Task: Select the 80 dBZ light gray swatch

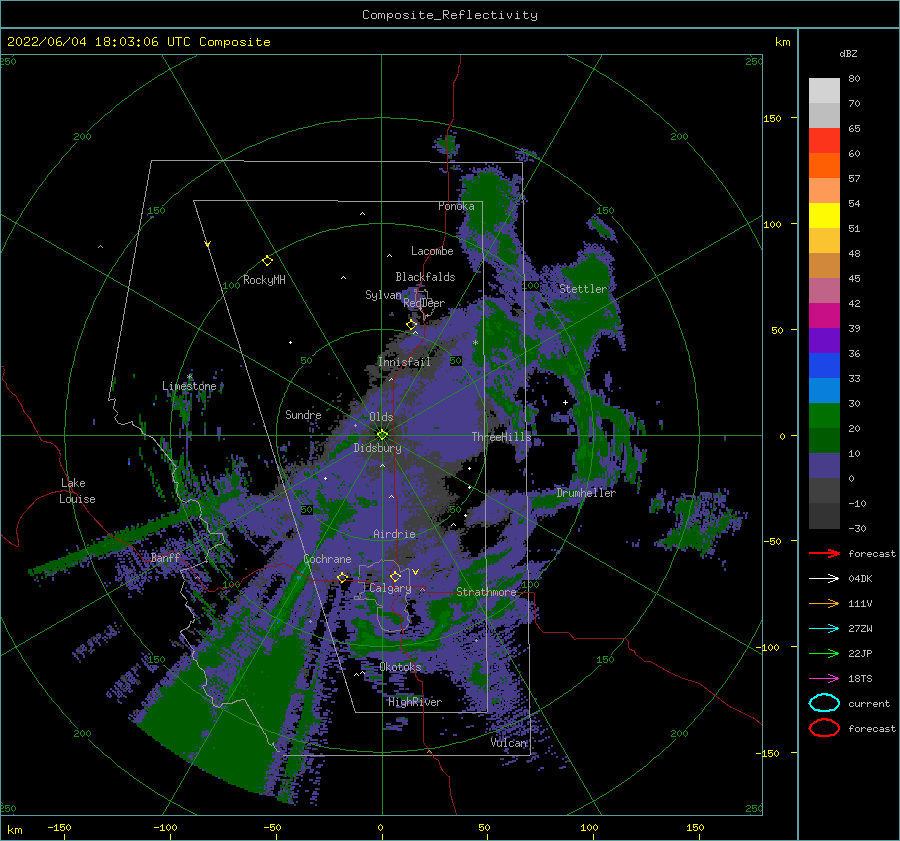Action: pos(824,90)
